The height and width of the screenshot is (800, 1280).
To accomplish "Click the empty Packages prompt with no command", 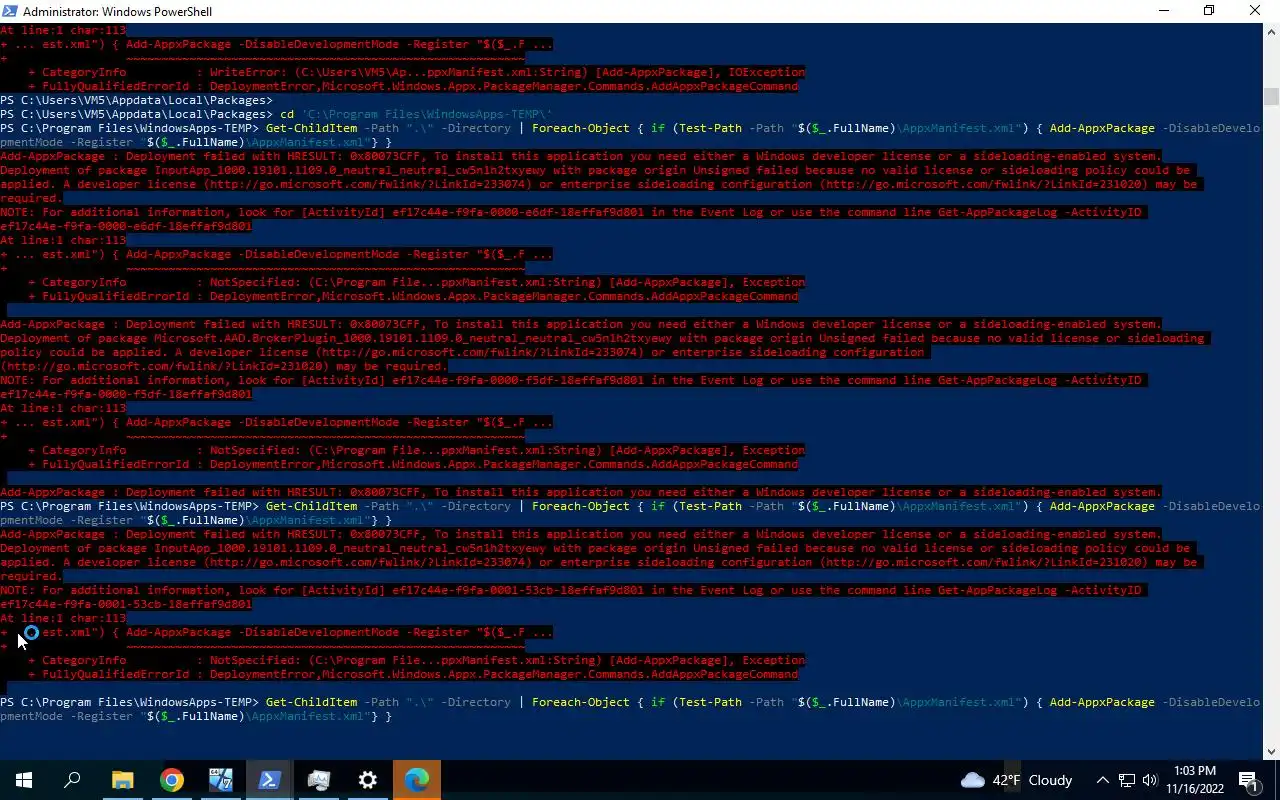I will point(136,100).
